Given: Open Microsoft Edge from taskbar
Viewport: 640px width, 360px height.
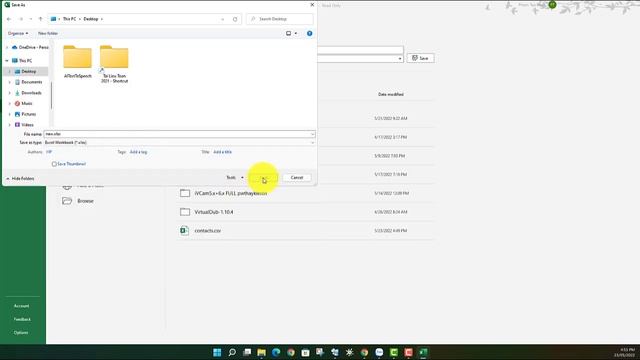Looking at the screenshot, I should point(276,352).
